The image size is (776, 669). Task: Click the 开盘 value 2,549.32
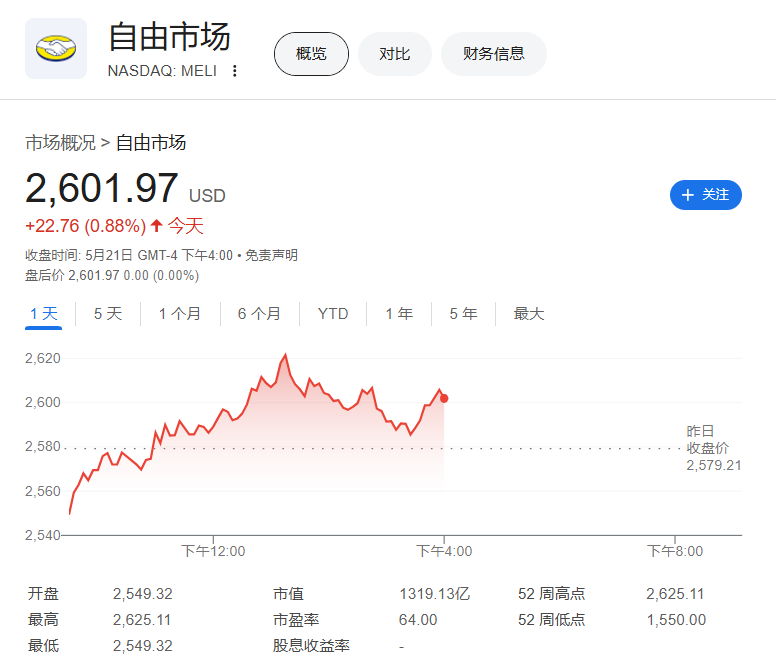coord(143,594)
